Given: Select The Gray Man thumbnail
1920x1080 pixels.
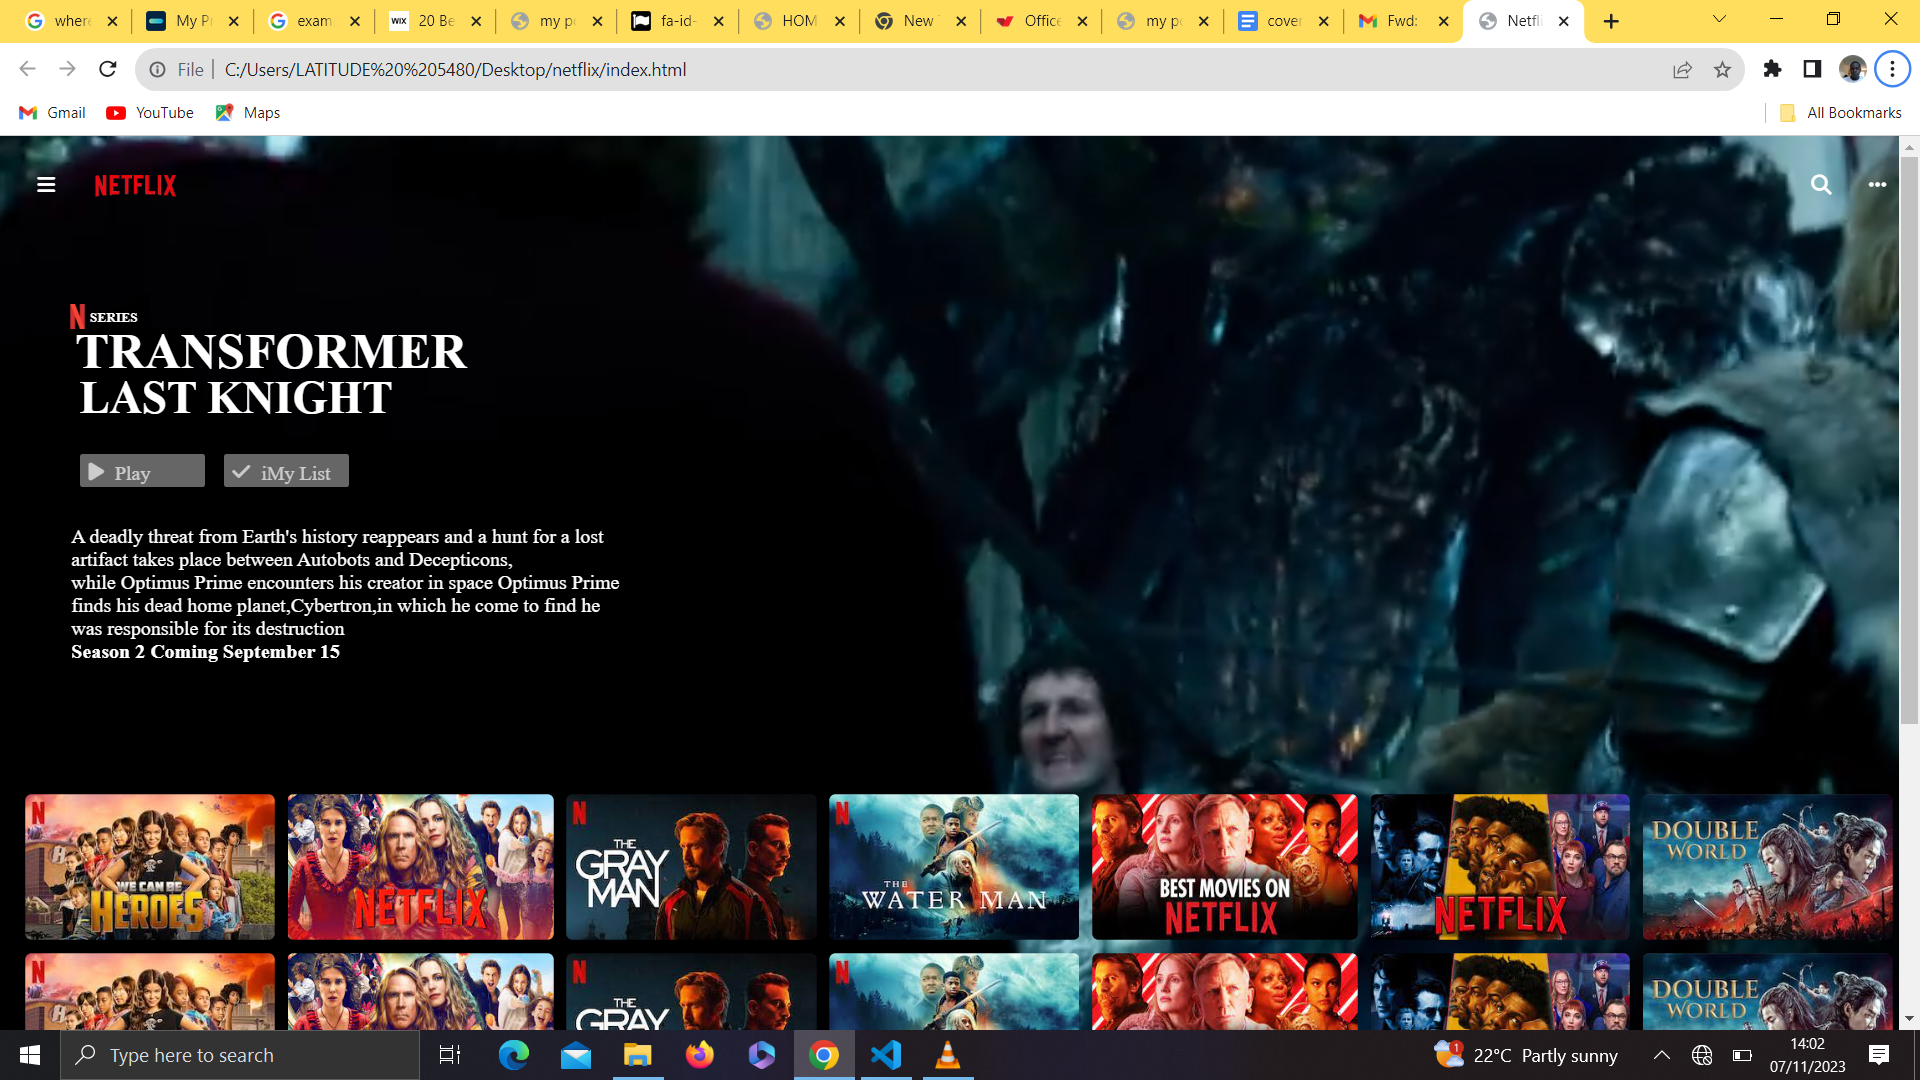Looking at the screenshot, I should pyautogui.click(x=691, y=867).
